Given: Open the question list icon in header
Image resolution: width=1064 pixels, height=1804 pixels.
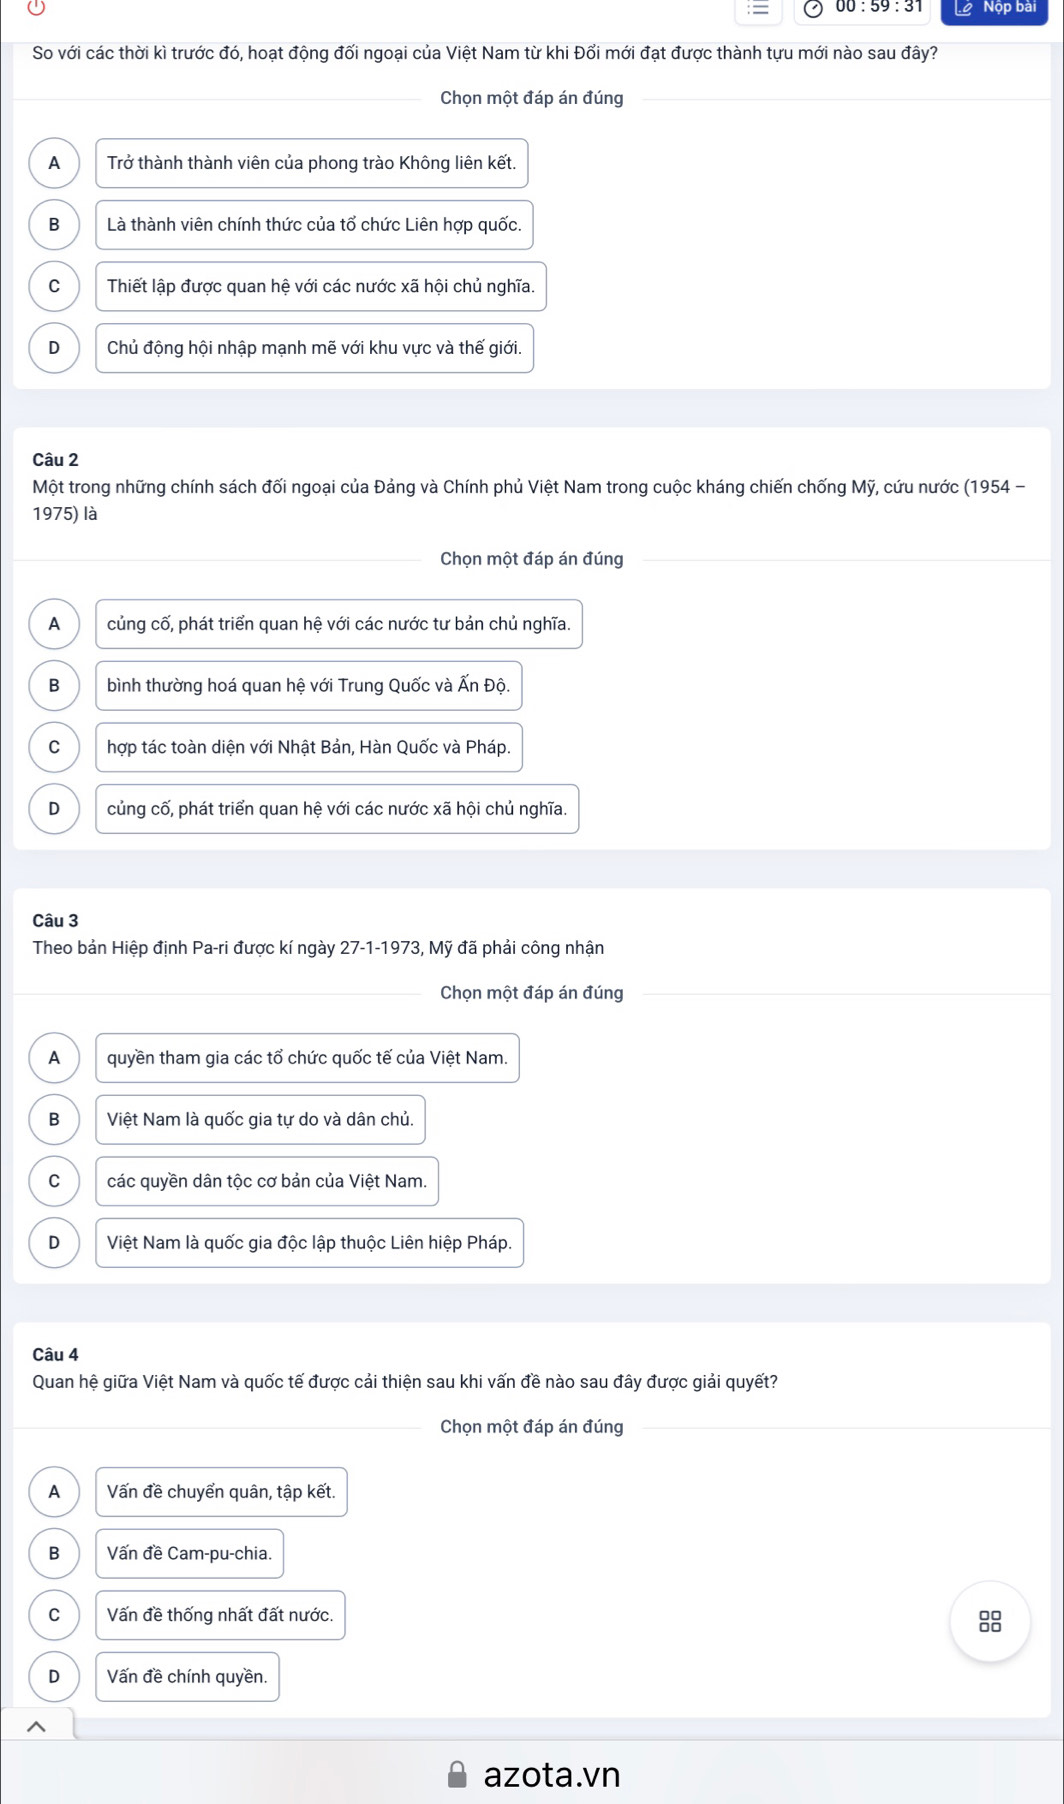Looking at the screenshot, I should 759,9.
